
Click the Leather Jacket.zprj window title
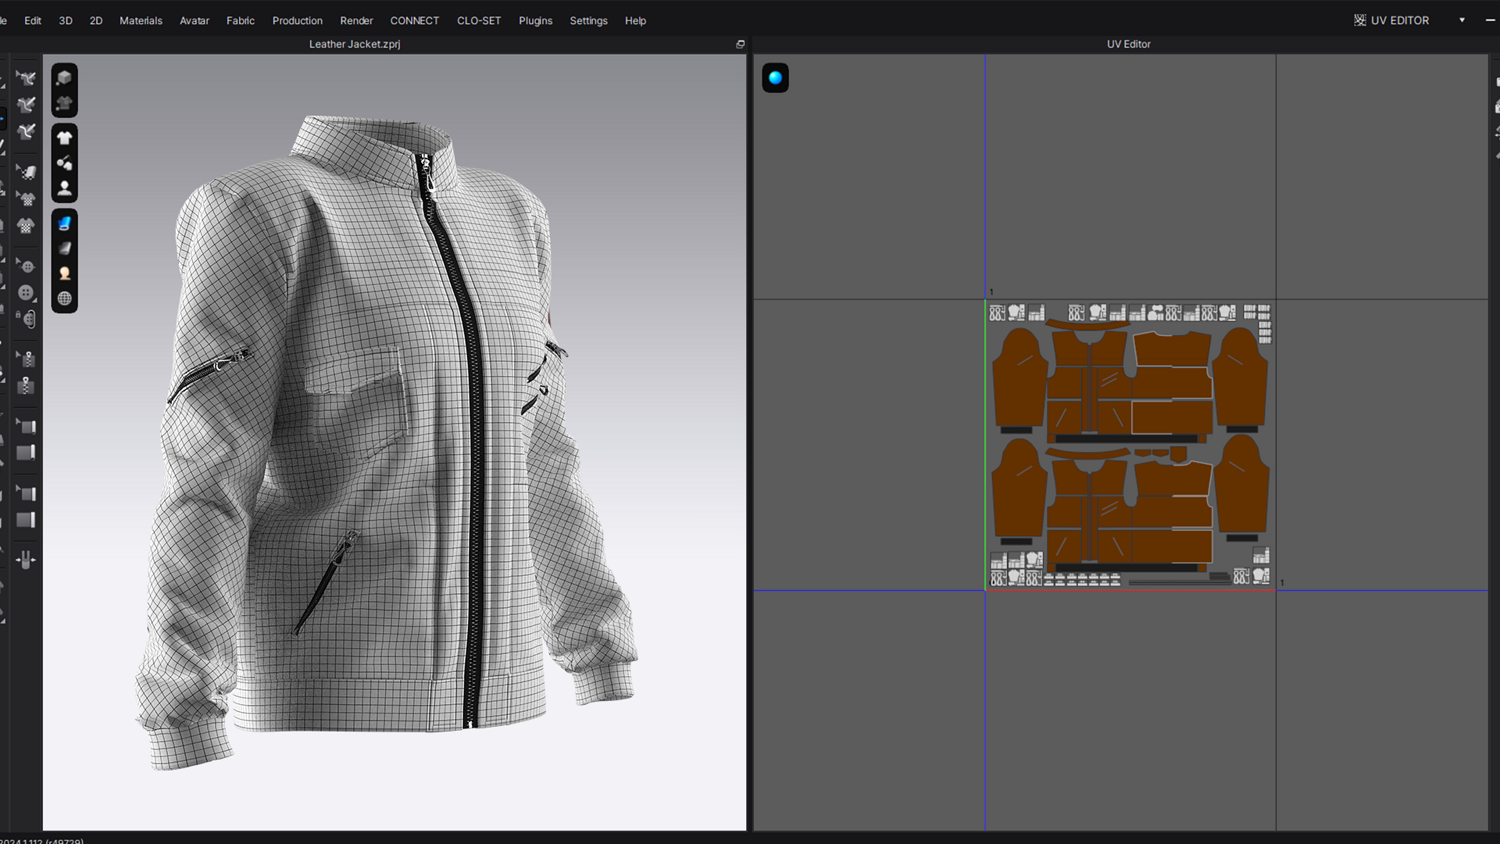coord(354,44)
